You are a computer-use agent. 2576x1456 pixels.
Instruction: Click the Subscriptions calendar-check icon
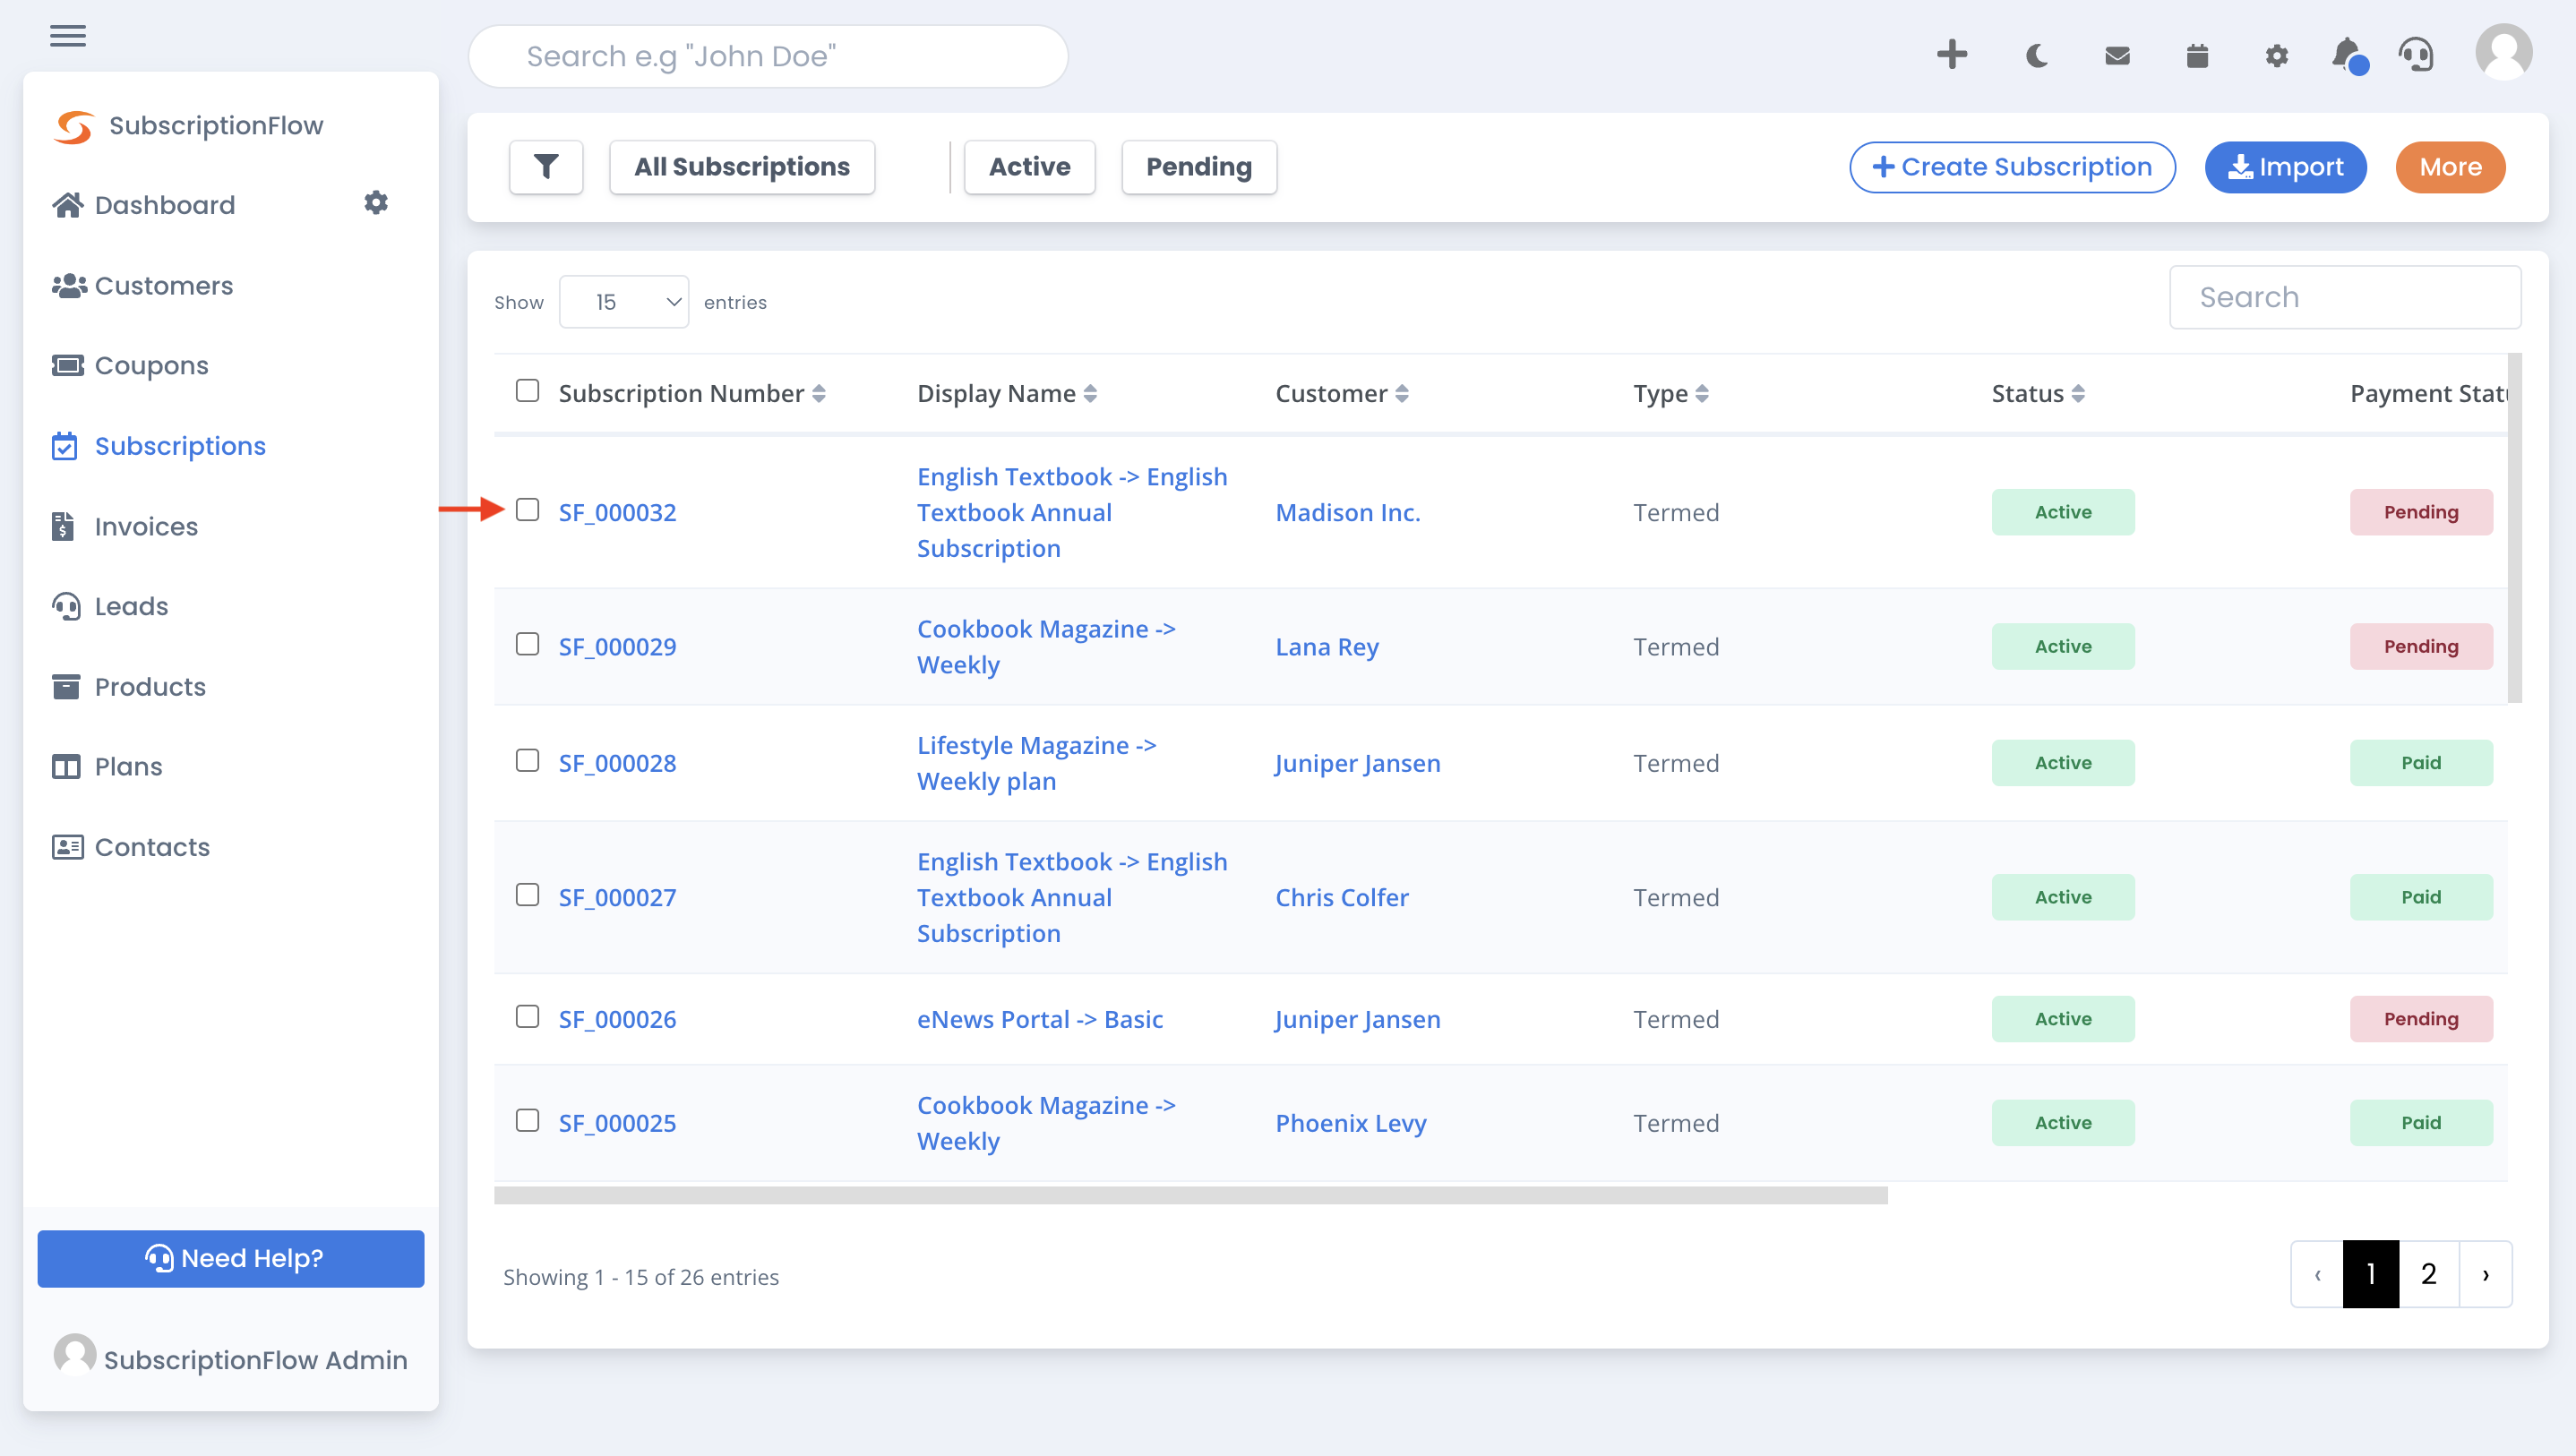tap(64, 446)
